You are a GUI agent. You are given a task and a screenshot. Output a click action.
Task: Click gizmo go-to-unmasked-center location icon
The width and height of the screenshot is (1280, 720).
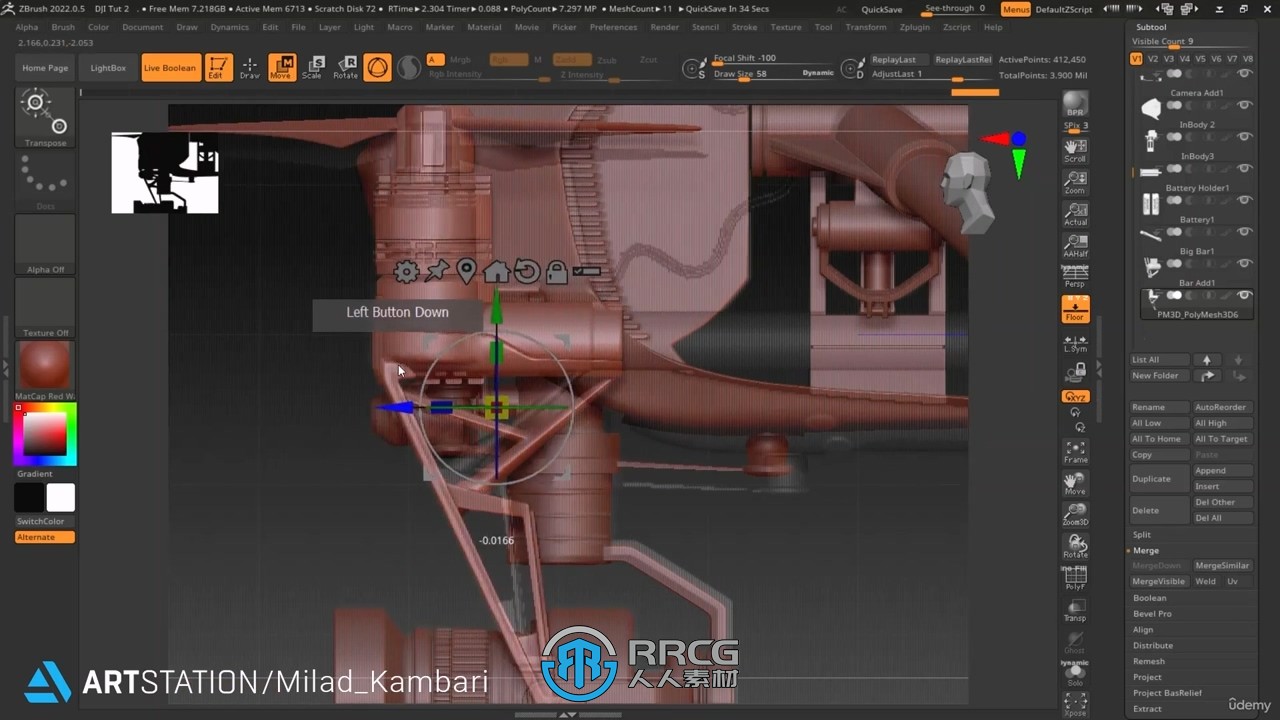(466, 271)
